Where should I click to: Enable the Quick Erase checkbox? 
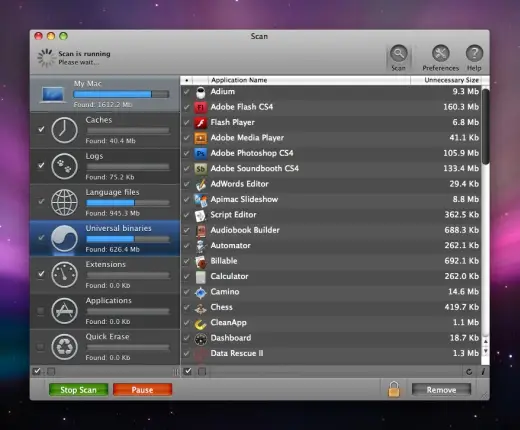click(41, 347)
